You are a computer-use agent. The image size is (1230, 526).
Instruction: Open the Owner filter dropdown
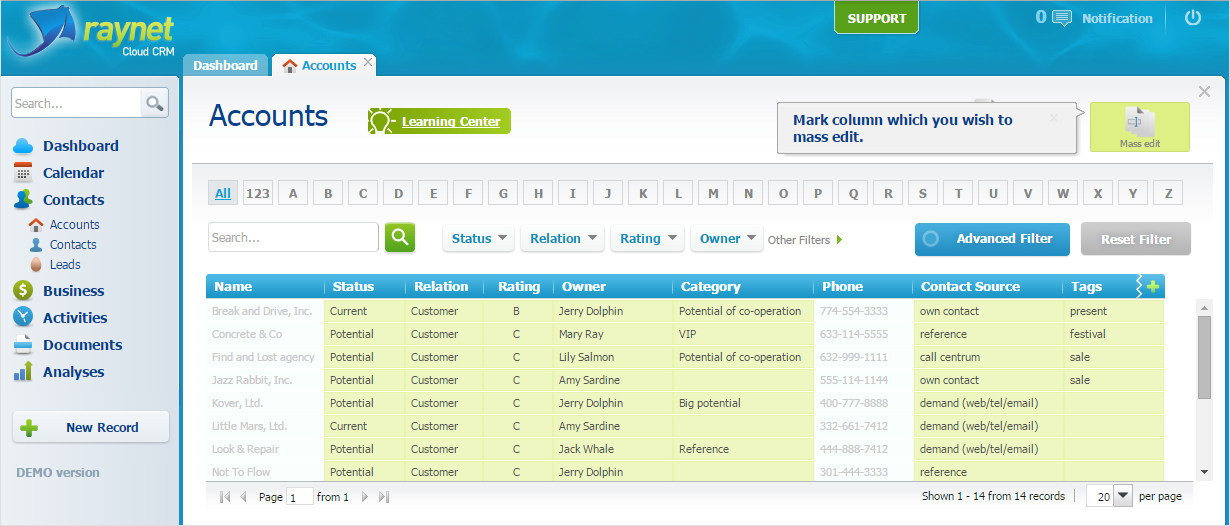727,238
